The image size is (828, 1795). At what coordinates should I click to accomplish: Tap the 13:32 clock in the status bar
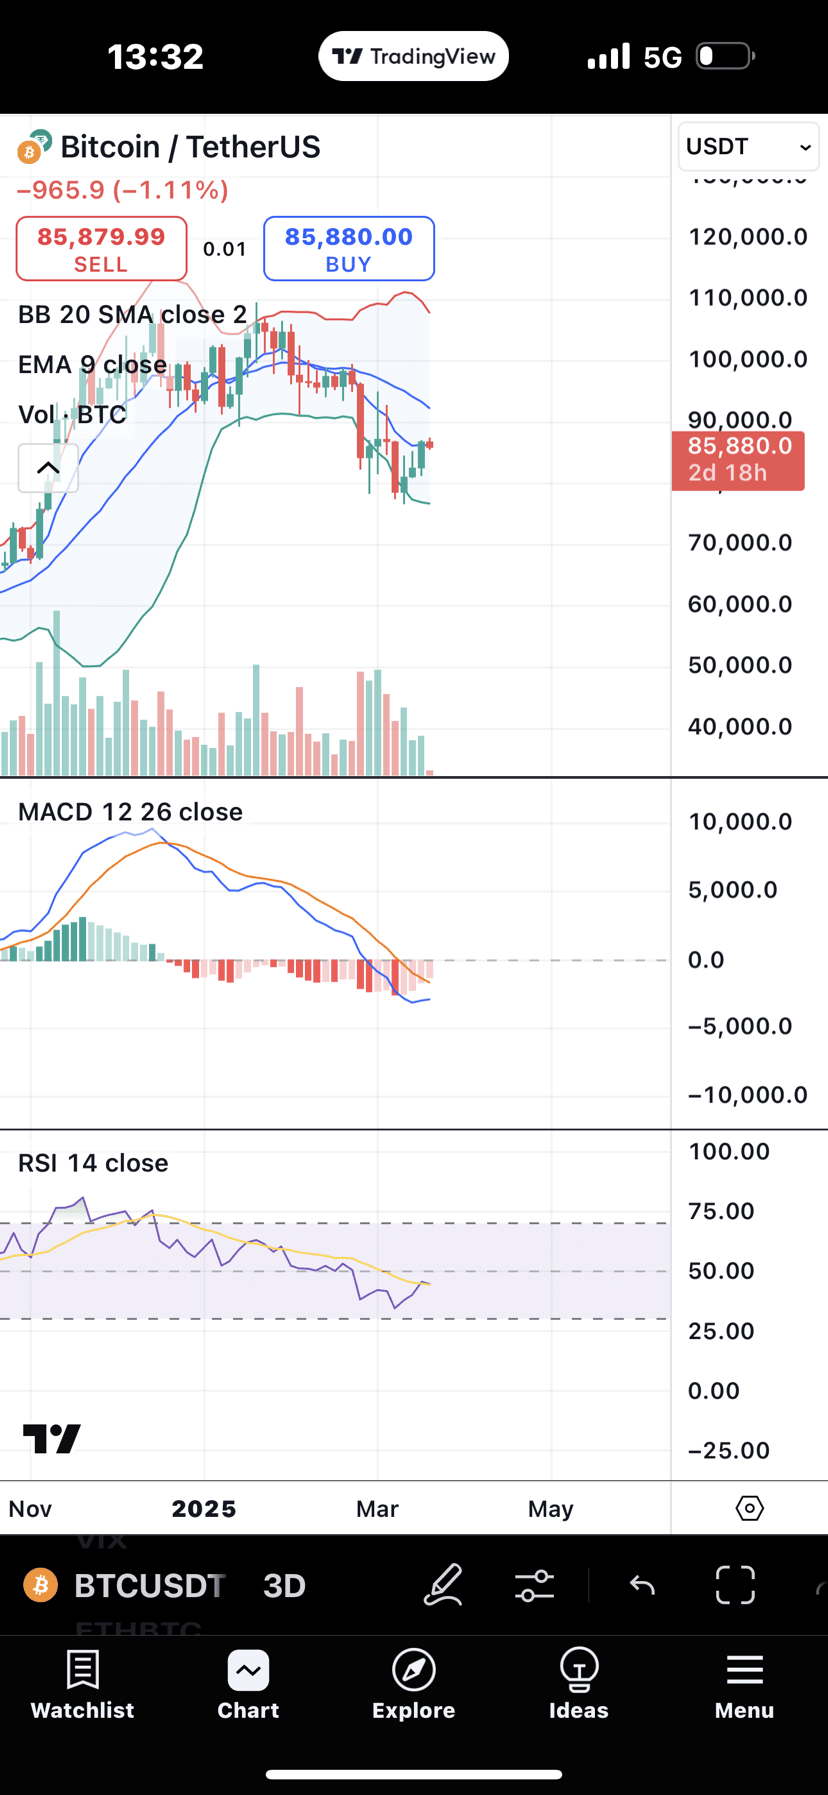(x=155, y=57)
